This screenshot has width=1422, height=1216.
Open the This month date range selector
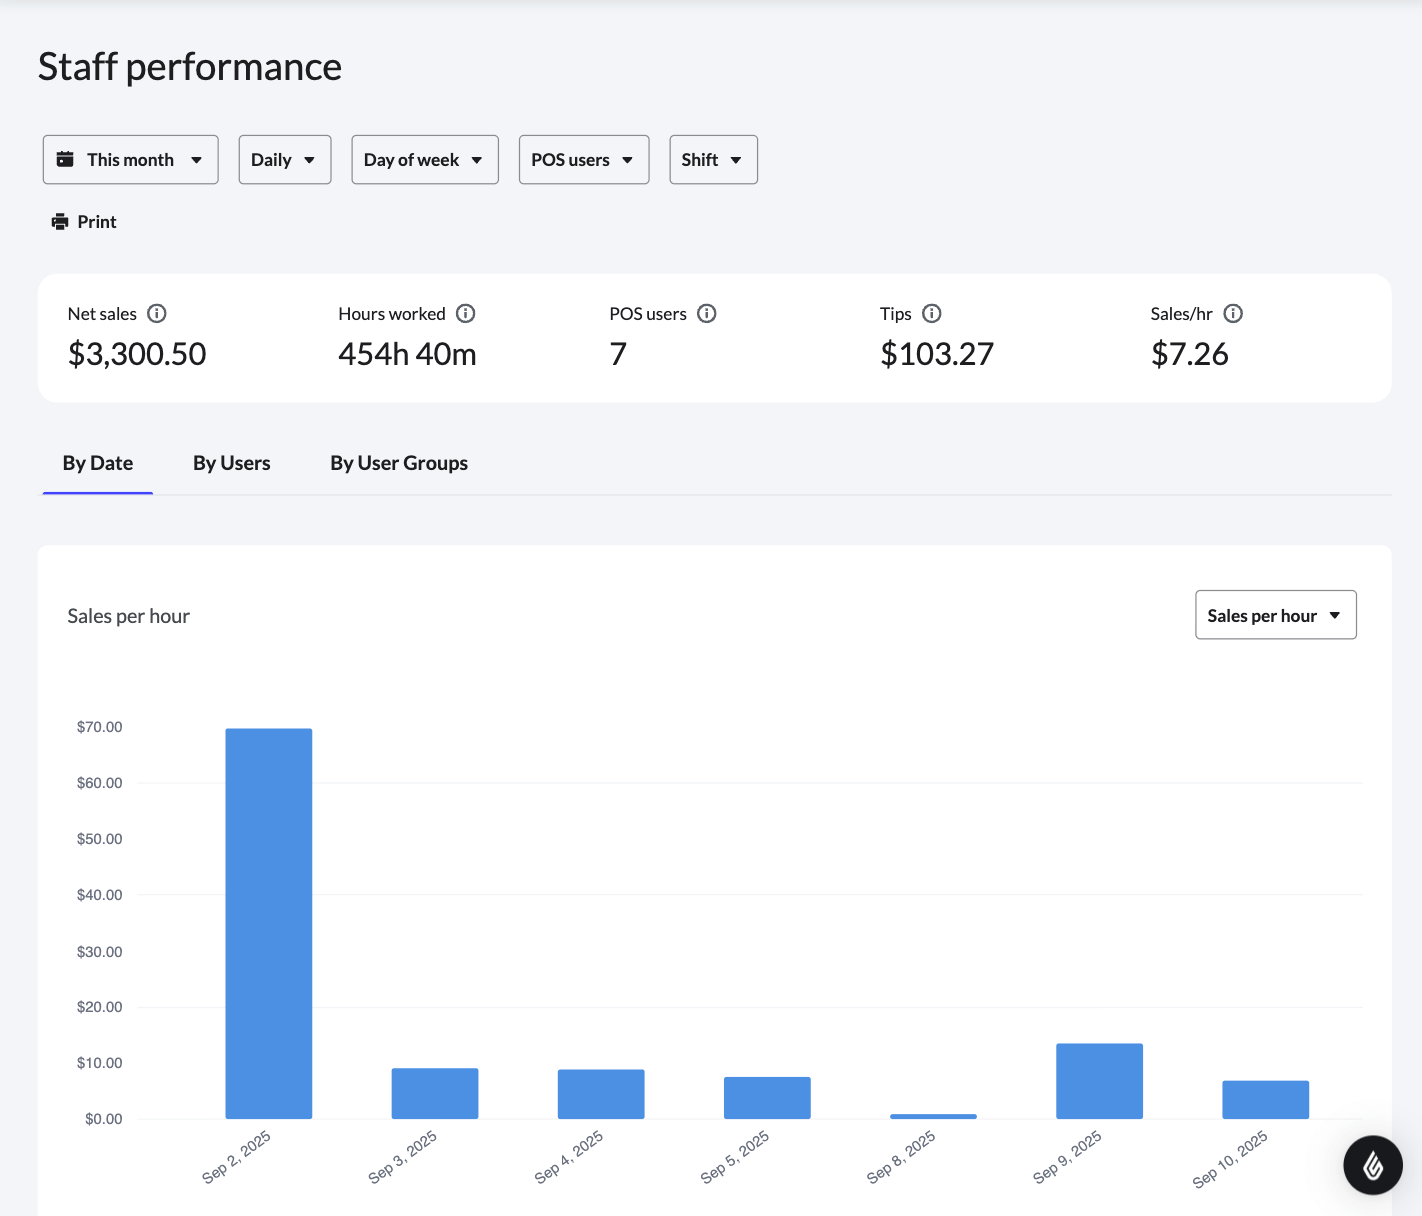tap(130, 159)
